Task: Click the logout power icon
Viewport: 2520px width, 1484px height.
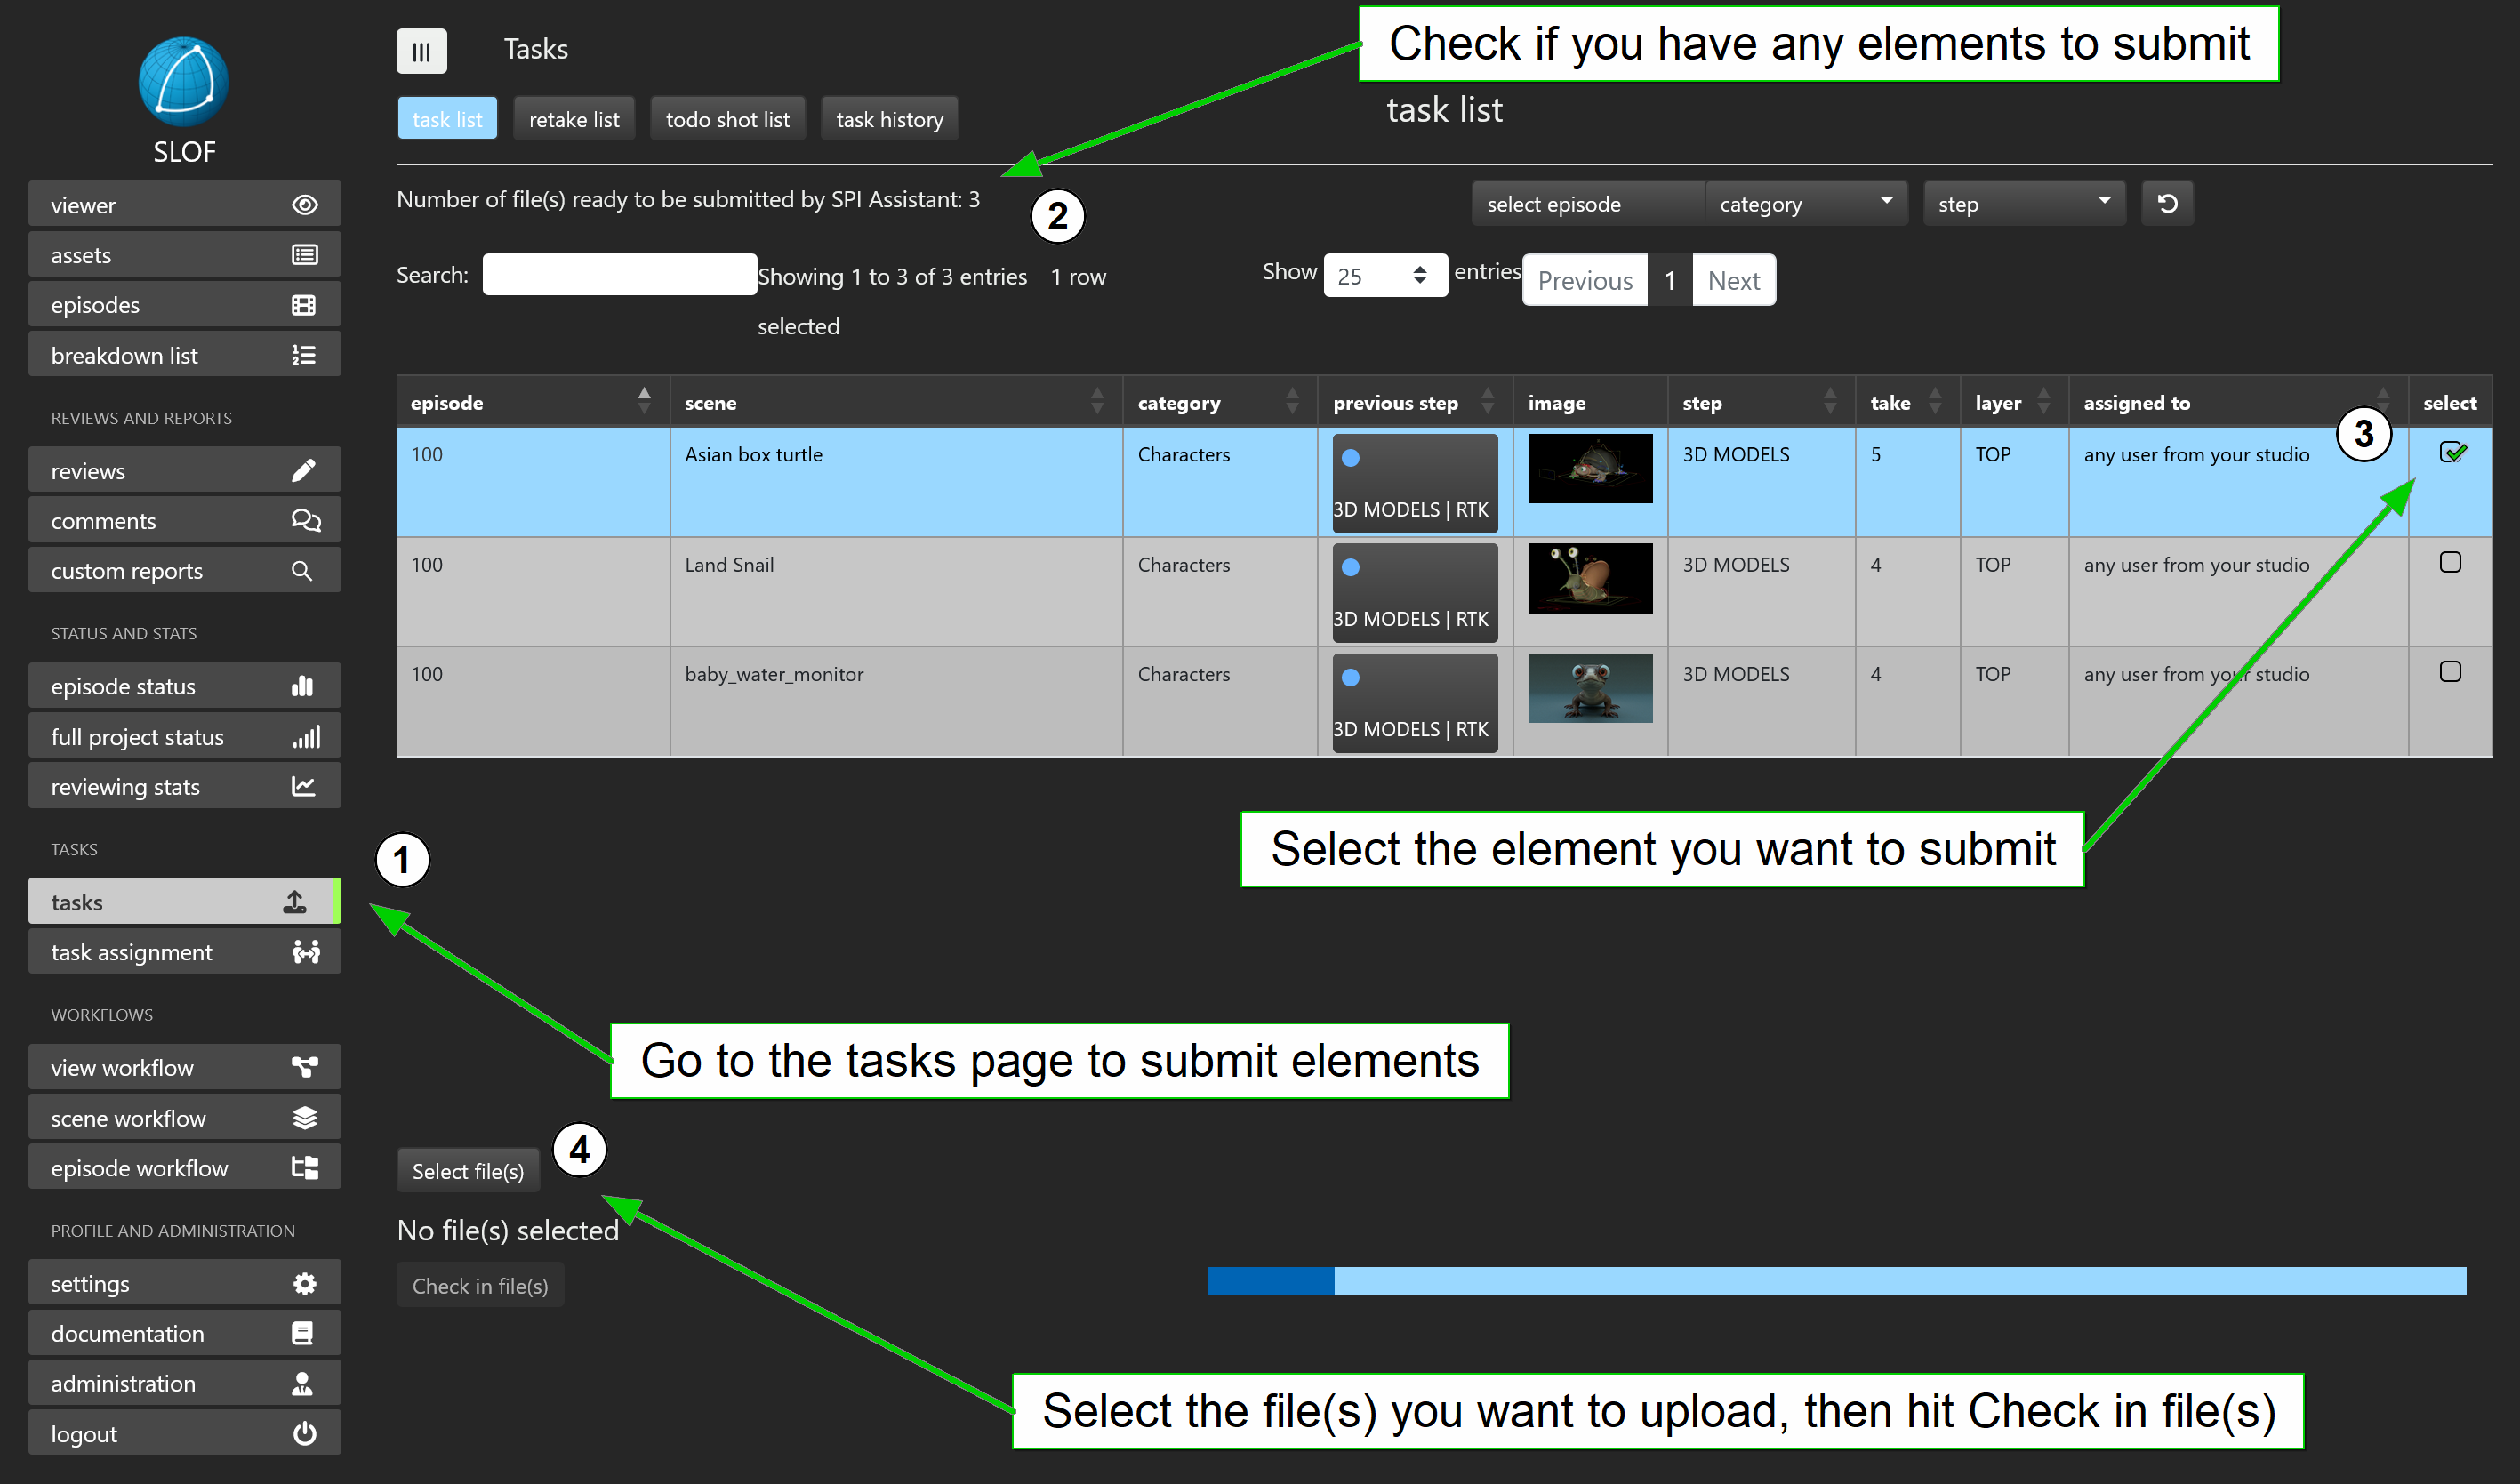Action: pos(304,1433)
